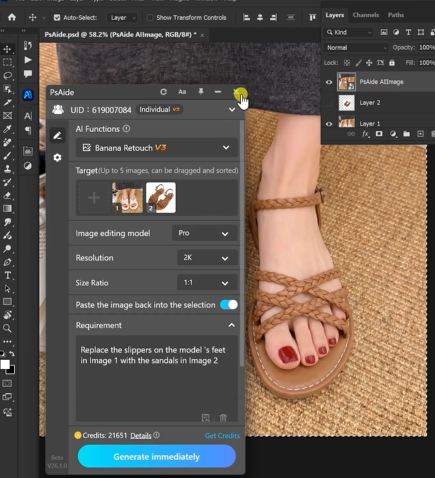Image resolution: width=435 pixels, height=478 pixels.
Task: Pin the PsAide panel
Action: tap(201, 91)
